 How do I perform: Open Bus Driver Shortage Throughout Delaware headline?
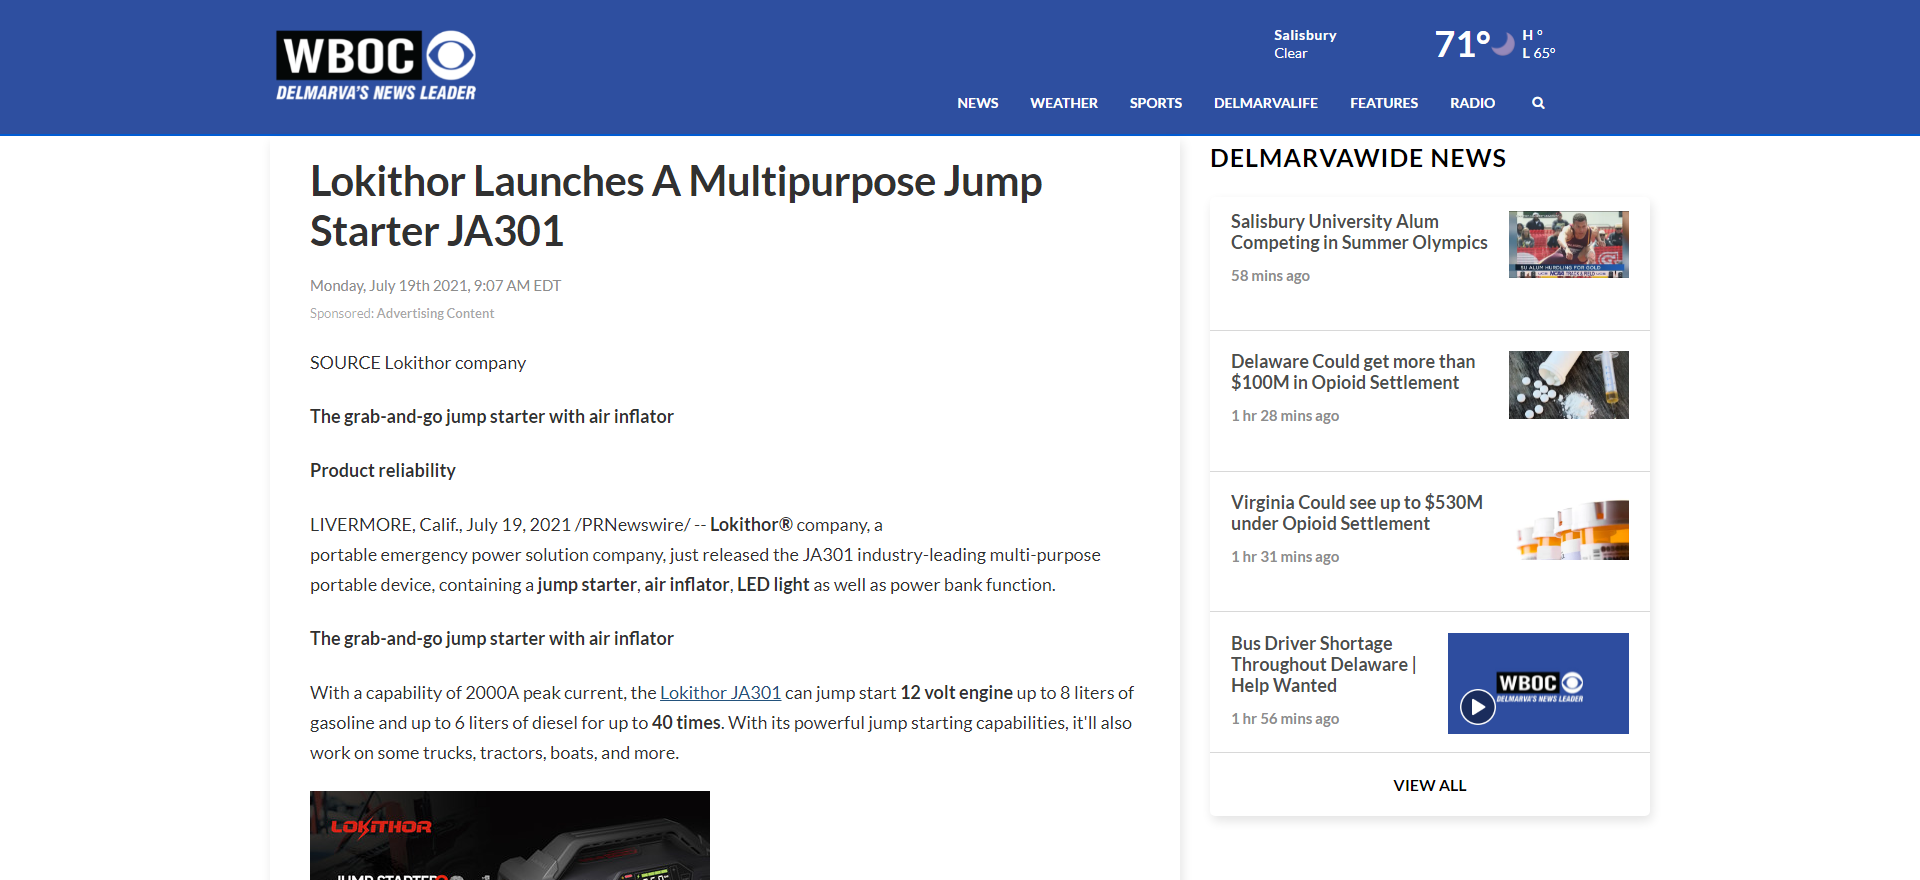coord(1322,664)
